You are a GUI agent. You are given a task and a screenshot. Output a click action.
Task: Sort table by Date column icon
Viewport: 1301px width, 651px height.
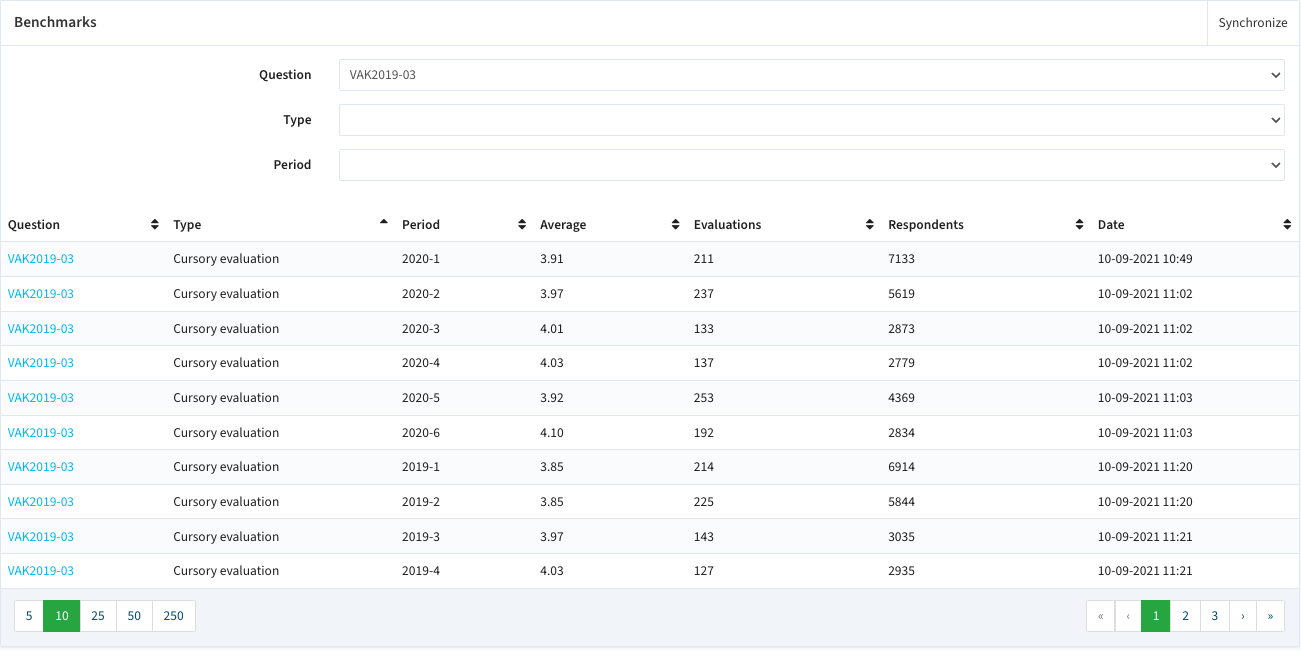pyautogui.click(x=1287, y=225)
